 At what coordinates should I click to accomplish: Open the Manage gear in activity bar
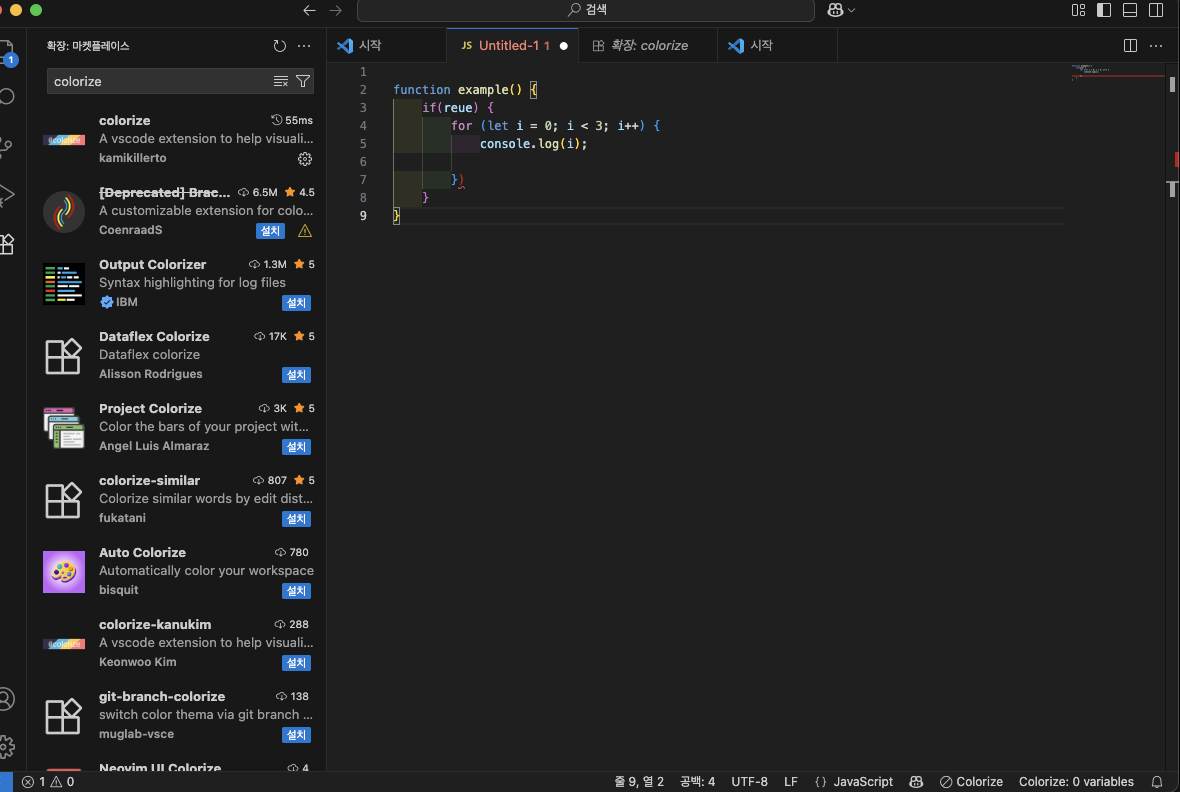pos(7,747)
